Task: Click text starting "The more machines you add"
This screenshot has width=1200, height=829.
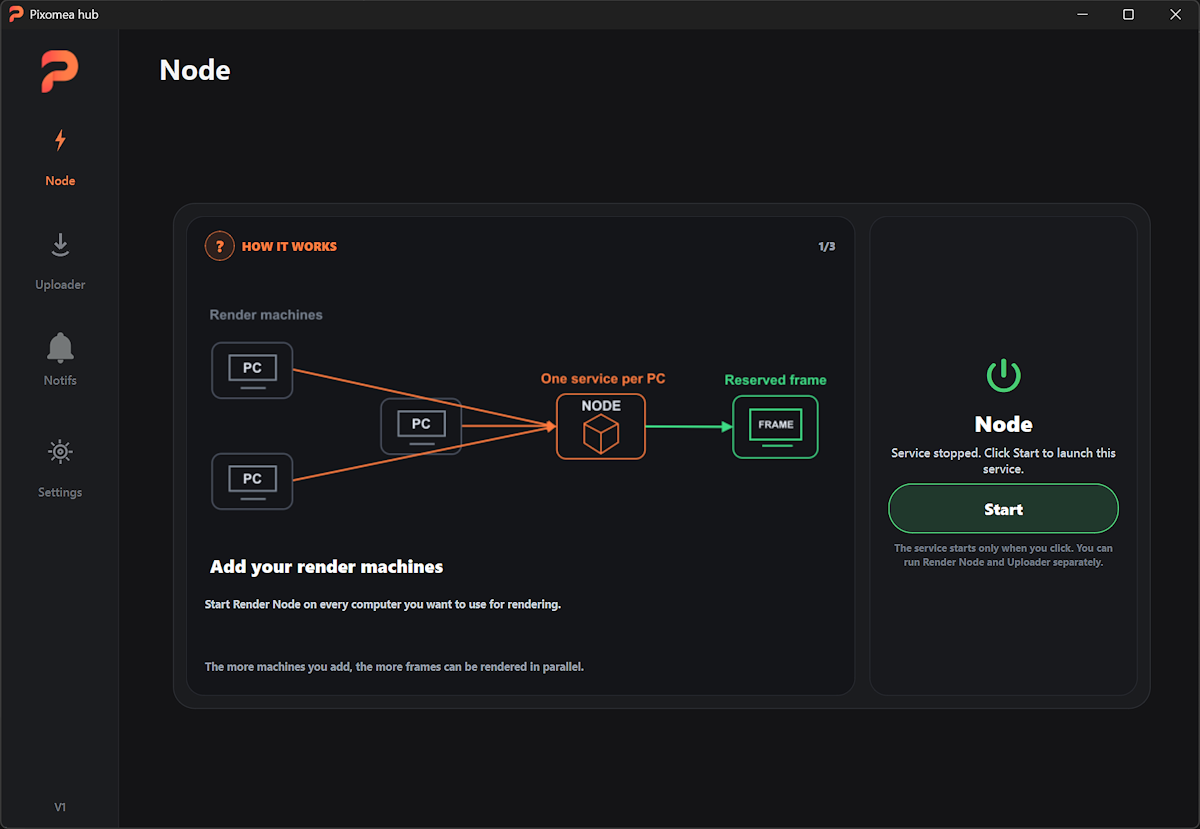Action: pyautogui.click(x=394, y=666)
